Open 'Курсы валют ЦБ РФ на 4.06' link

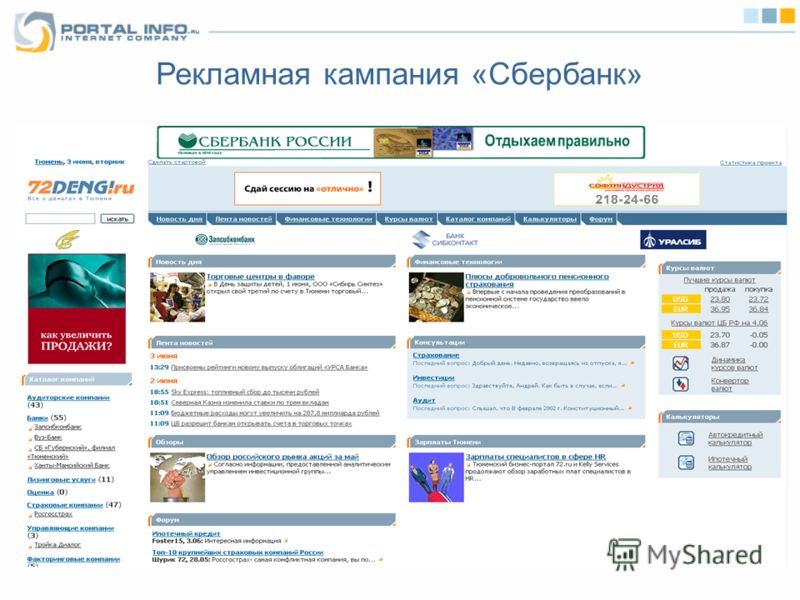(x=719, y=323)
